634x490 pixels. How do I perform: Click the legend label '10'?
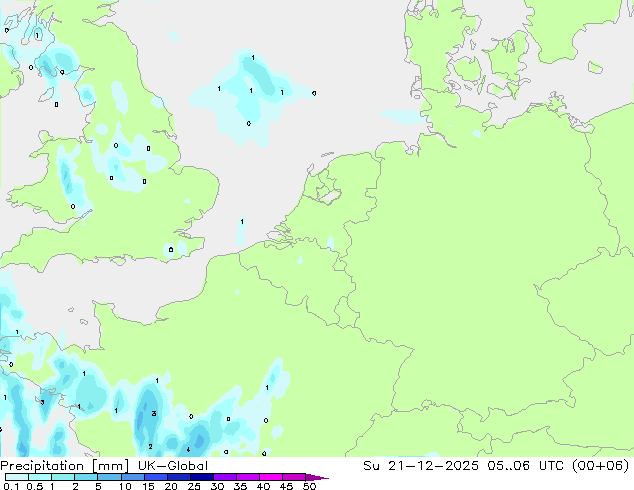pos(125,486)
